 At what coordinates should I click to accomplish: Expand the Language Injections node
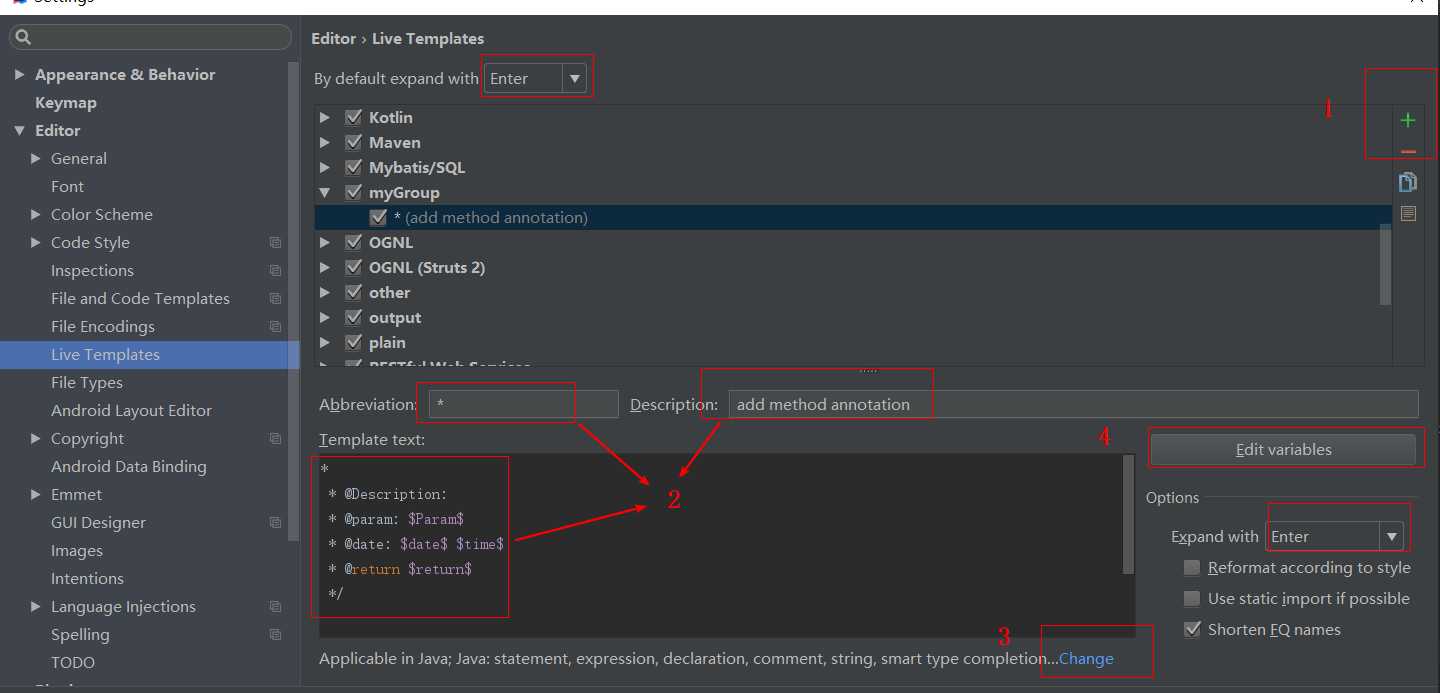[x=36, y=607]
